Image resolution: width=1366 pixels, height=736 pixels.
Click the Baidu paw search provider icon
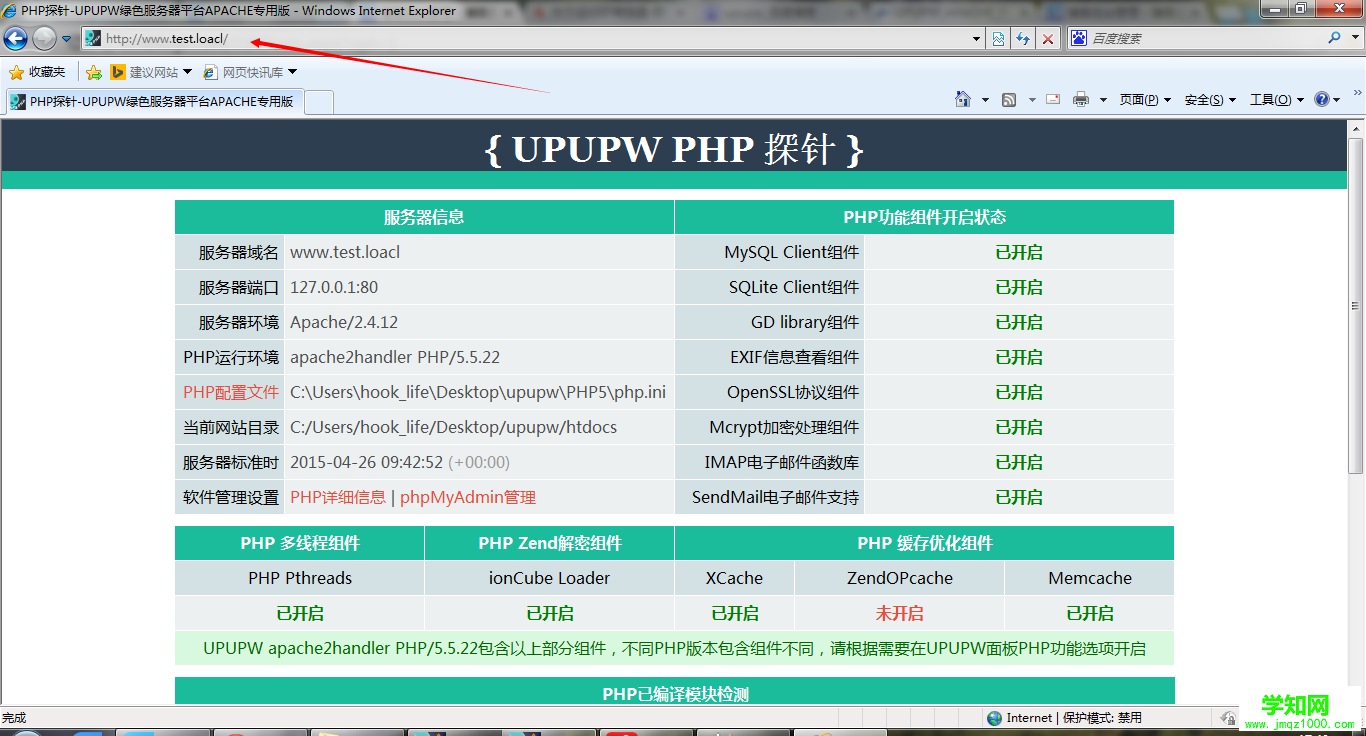click(1078, 38)
